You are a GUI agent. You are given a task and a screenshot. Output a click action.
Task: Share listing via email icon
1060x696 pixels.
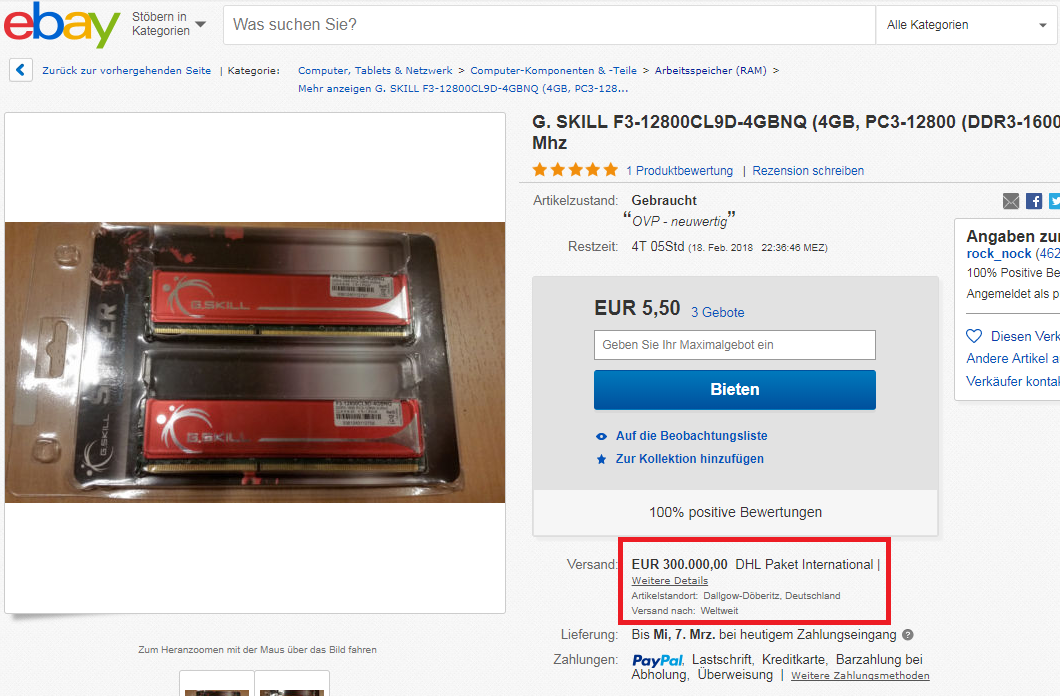1011,201
